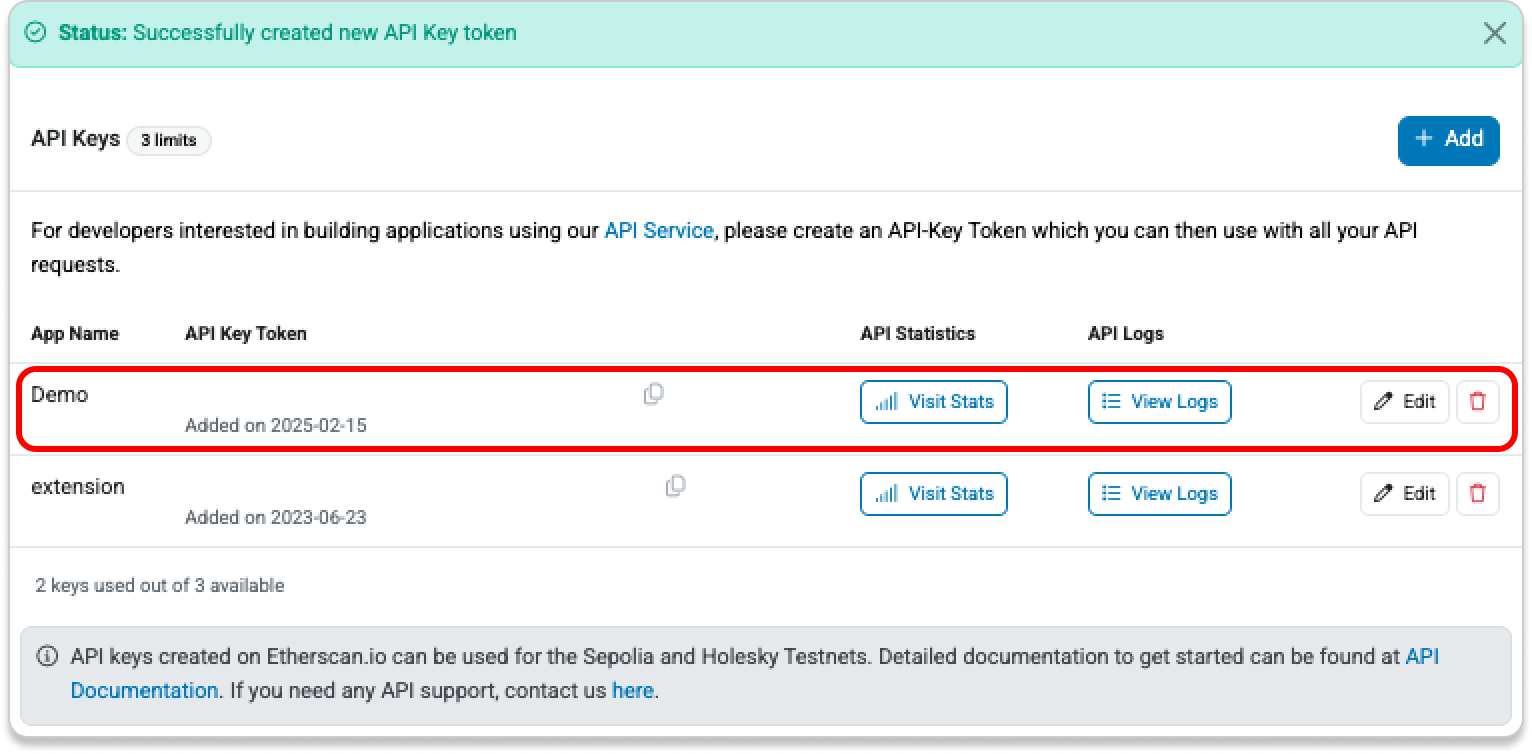Click the 3 limits badge
The width and height of the screenshot is (1532, 754).
[x=168, y=141]
